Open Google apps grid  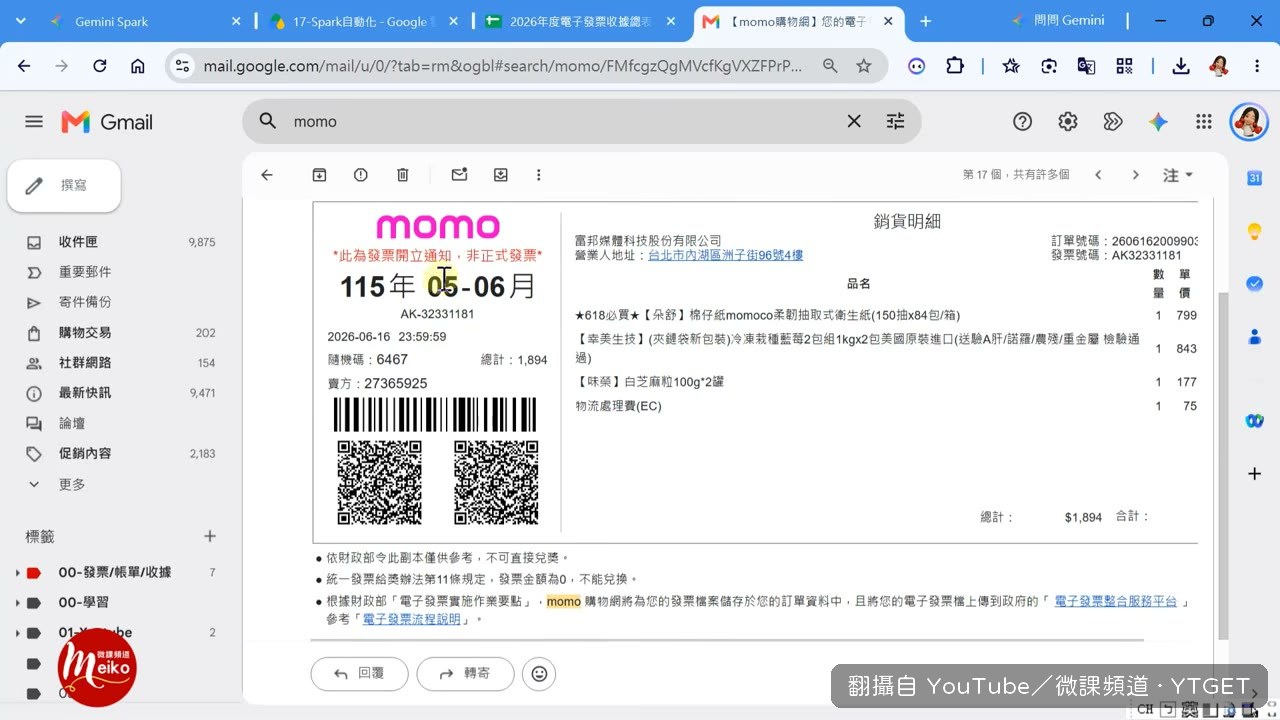pyautogui.click(x=1204, y=122)
